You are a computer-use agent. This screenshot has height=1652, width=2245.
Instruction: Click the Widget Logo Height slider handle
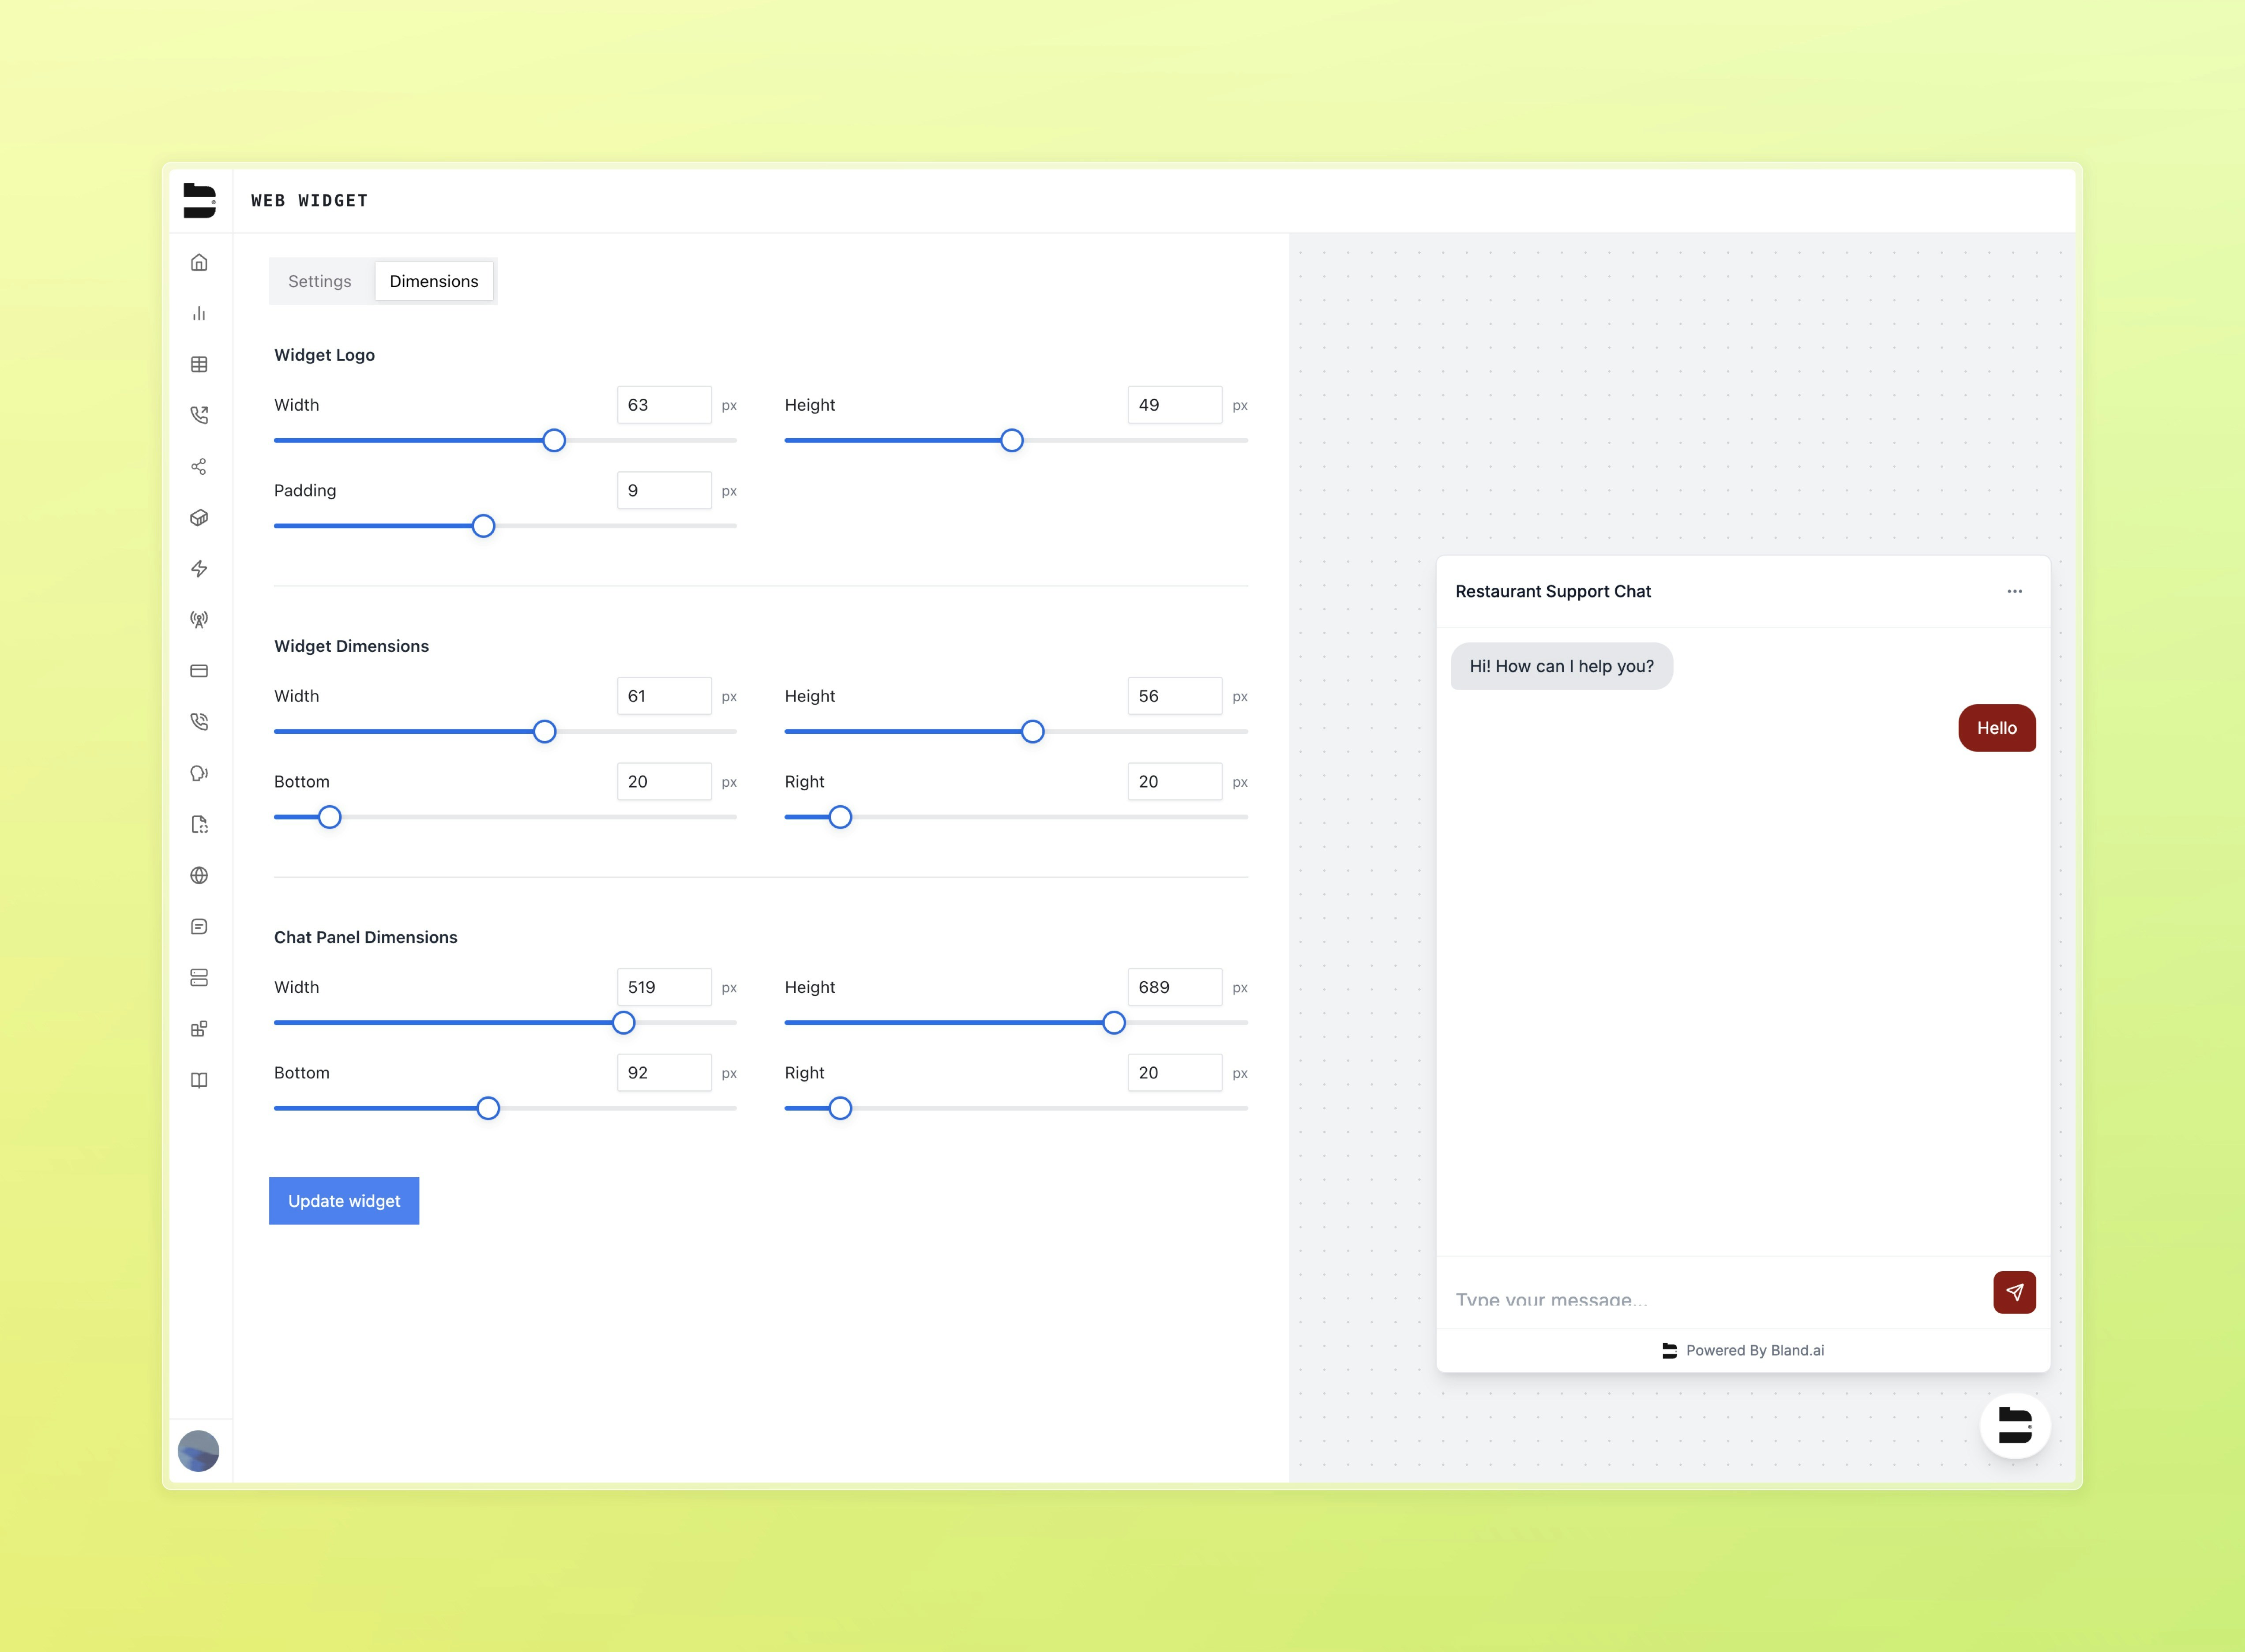pyautogui.click(x=1012, y=440)
